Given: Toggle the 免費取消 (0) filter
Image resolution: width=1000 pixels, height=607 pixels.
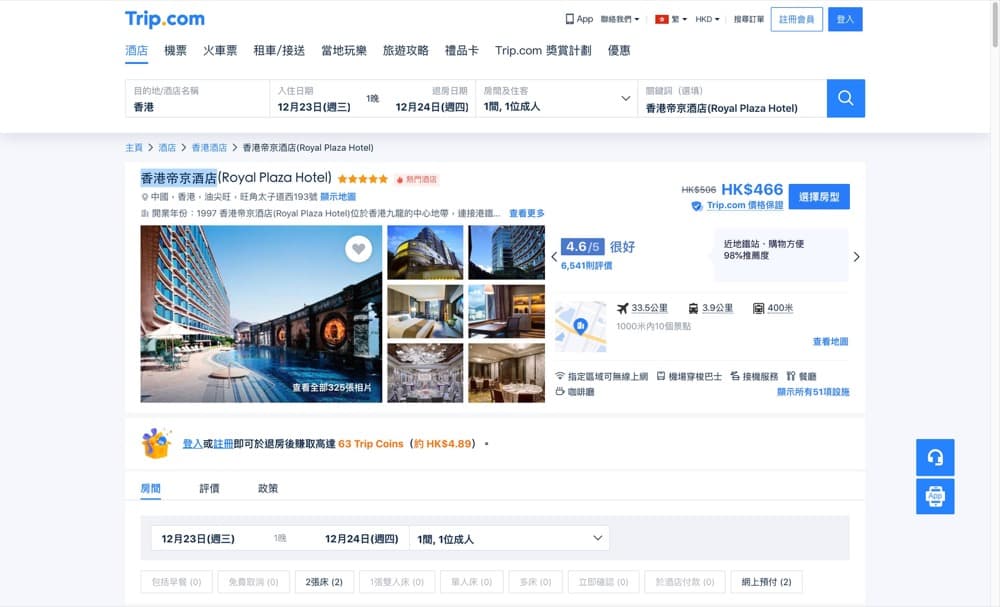Looking at the screenshot, I should point(253,582).
